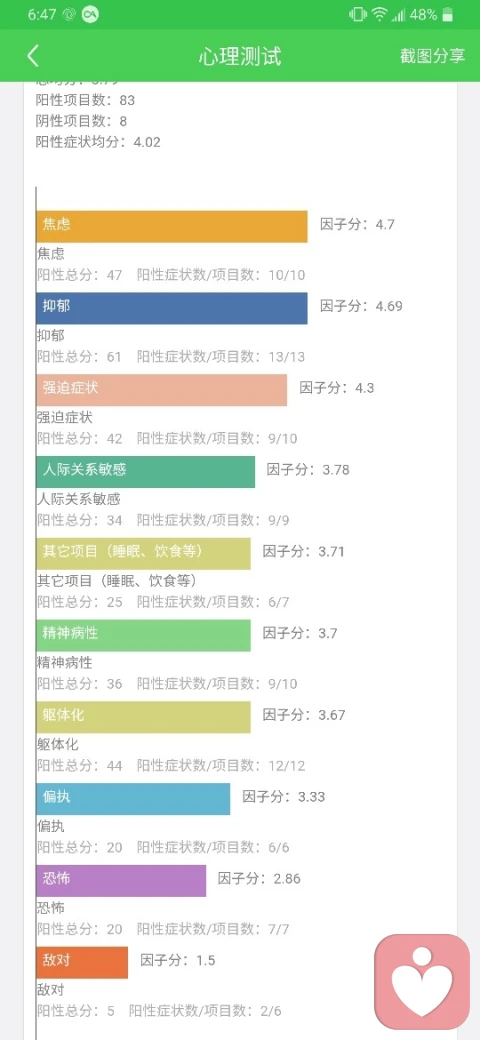Tap the Wi-Fi status icon
The image size is (480, 1040).
click(379, 15)
